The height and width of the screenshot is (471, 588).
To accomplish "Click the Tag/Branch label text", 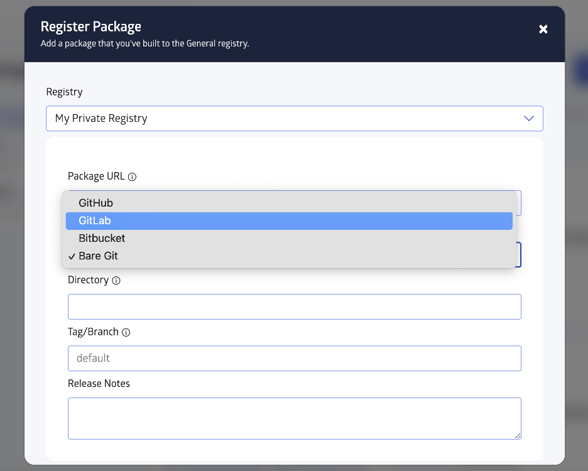I will (93, 332).
